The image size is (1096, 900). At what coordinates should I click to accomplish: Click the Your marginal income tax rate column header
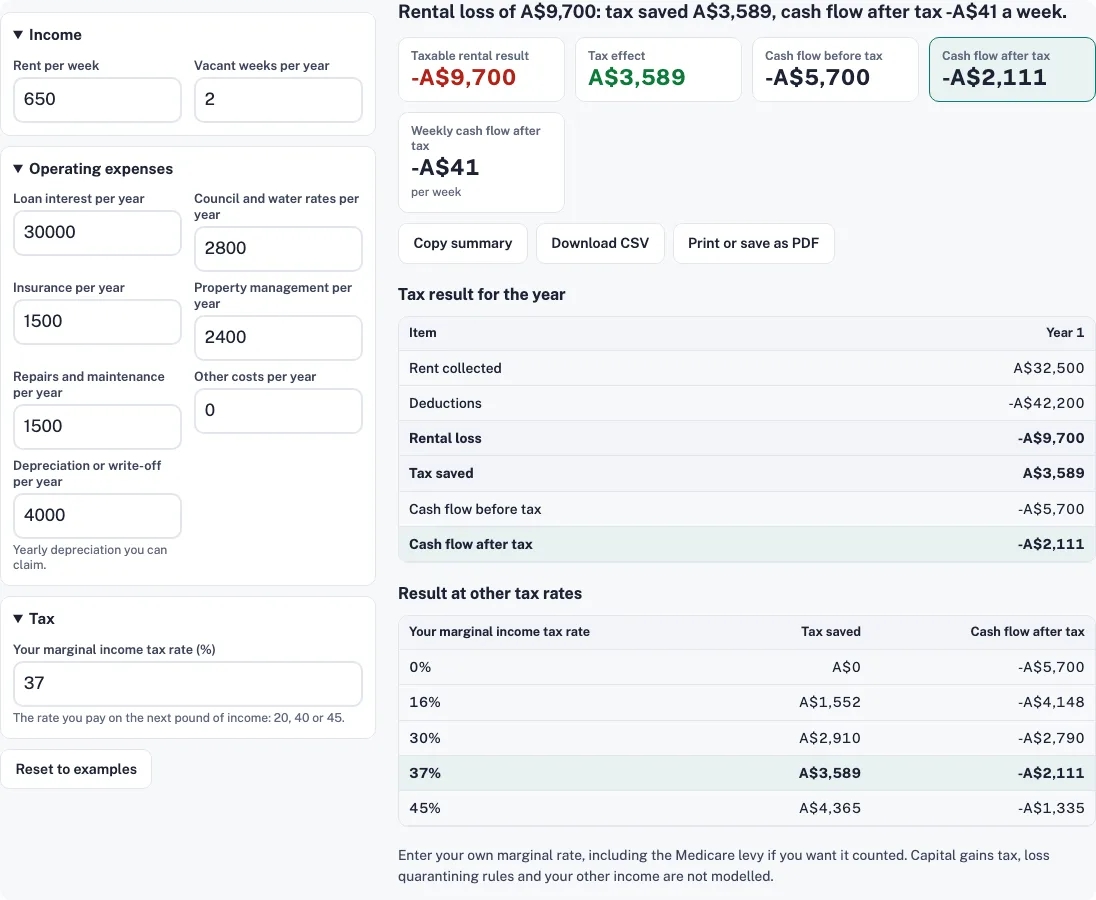point(499,632)
